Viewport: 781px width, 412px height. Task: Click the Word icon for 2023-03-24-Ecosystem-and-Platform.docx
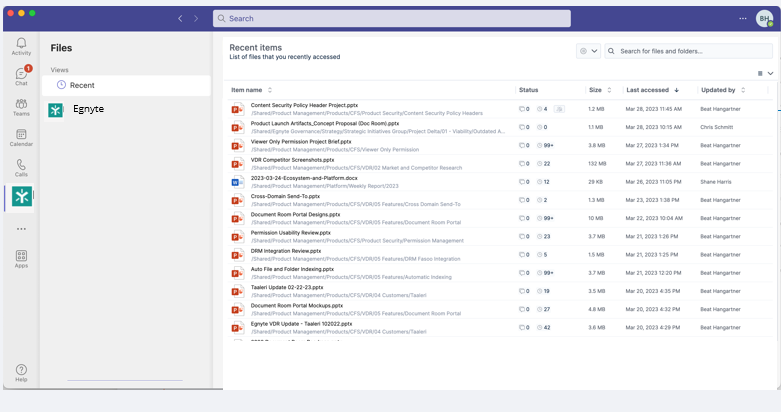tap(237, 182)
